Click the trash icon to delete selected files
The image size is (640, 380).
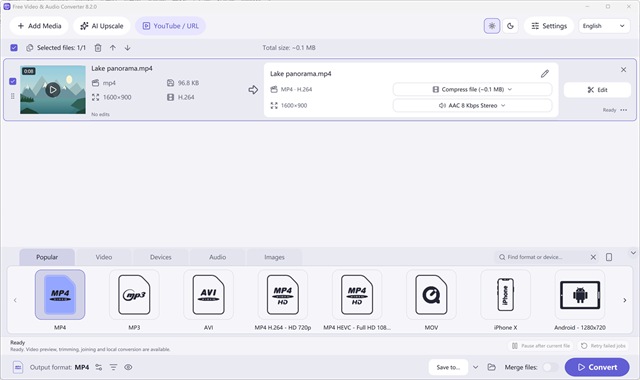click(98, 48)
